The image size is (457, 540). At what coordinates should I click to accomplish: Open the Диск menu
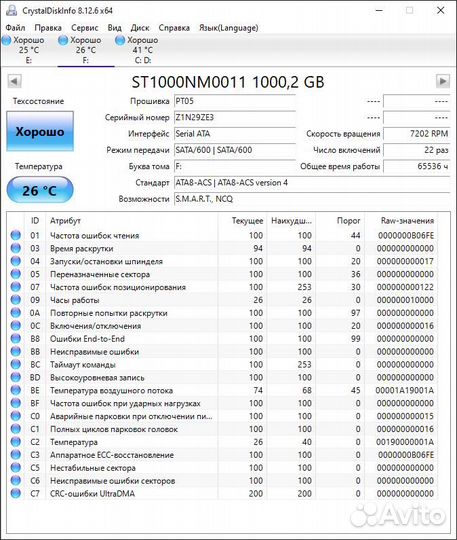click(140, 28)
